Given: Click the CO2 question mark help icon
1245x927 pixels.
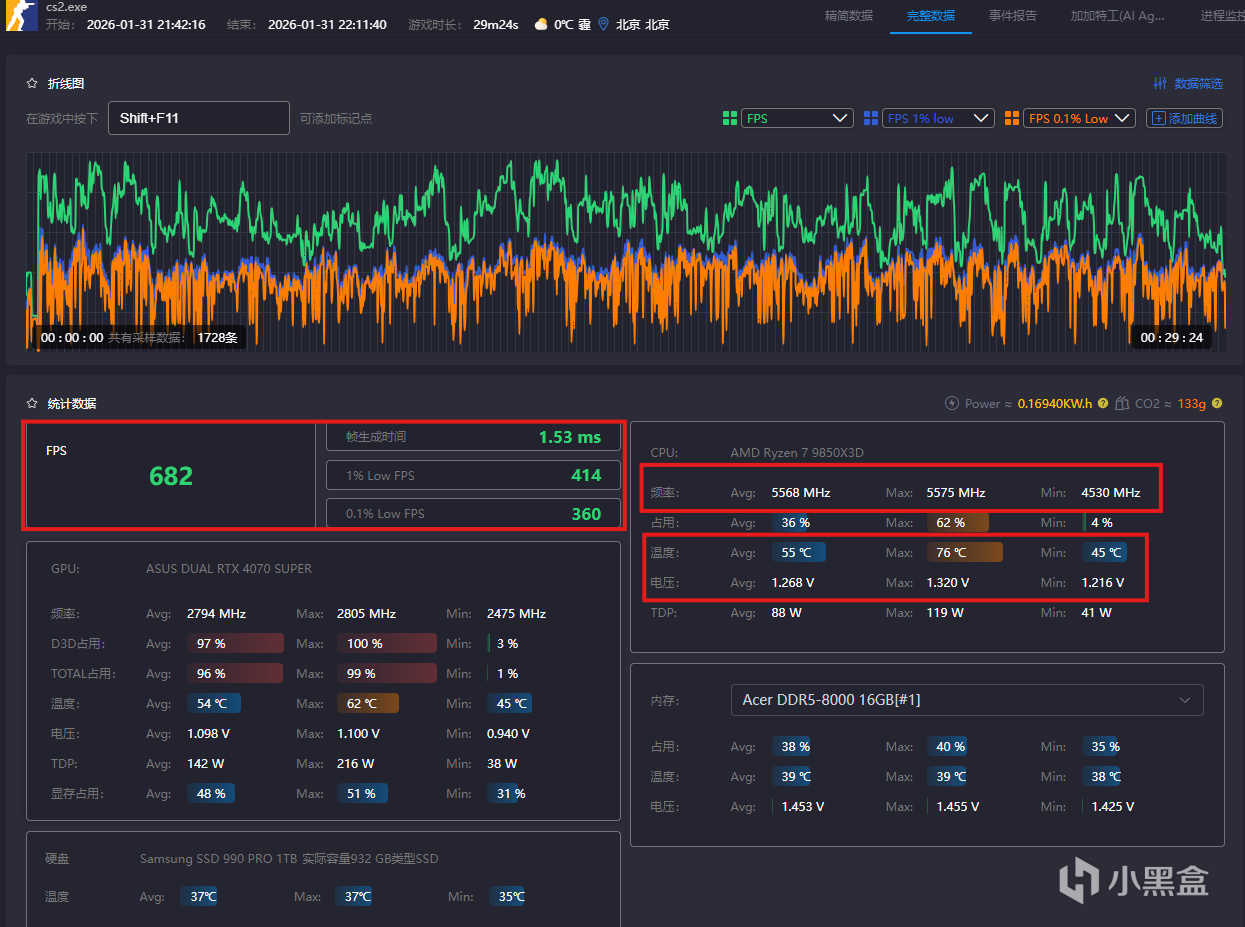Looking at the screenshot, I should pos(1217,403).
